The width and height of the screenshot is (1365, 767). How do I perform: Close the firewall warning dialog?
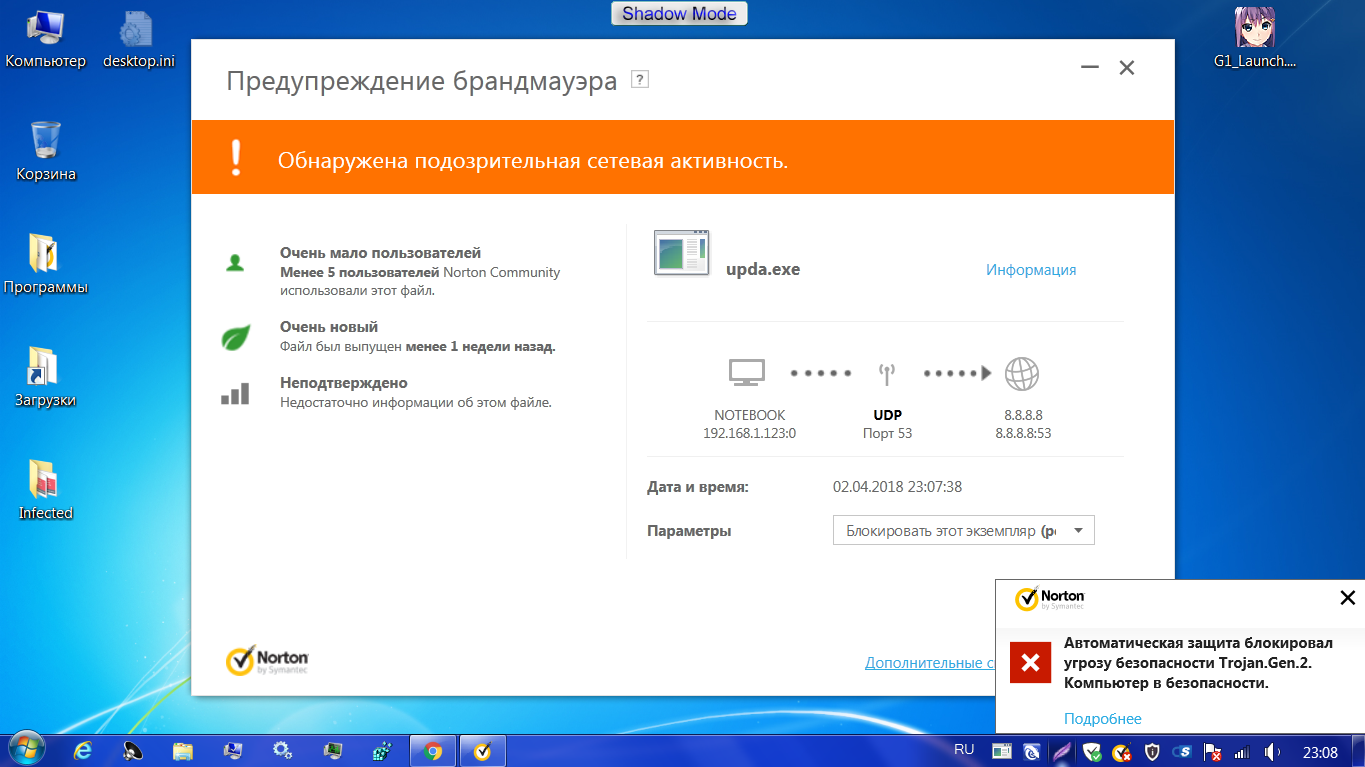pyautogui.click(x=1127, y=68)
